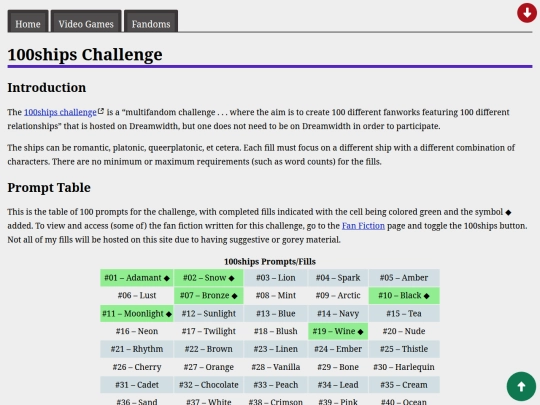The height and width of the screenshot is (405, 540).
Task: Open the Video Games tab
Action: point(86,21)
